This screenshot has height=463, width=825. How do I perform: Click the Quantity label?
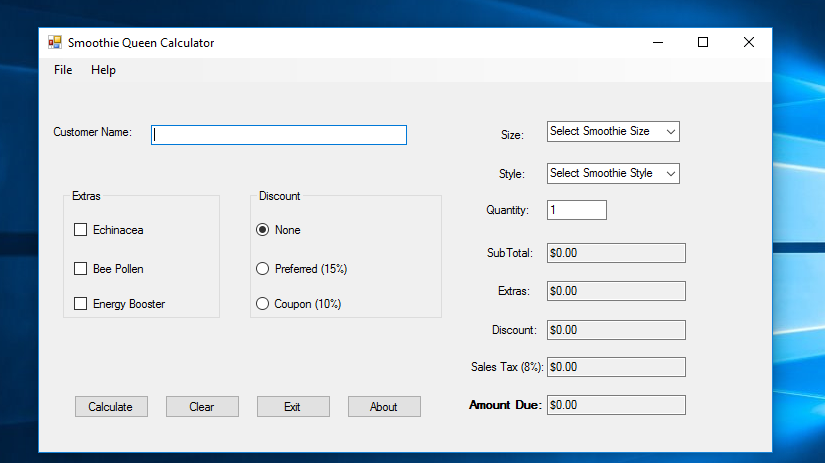(x=507, y=210)
